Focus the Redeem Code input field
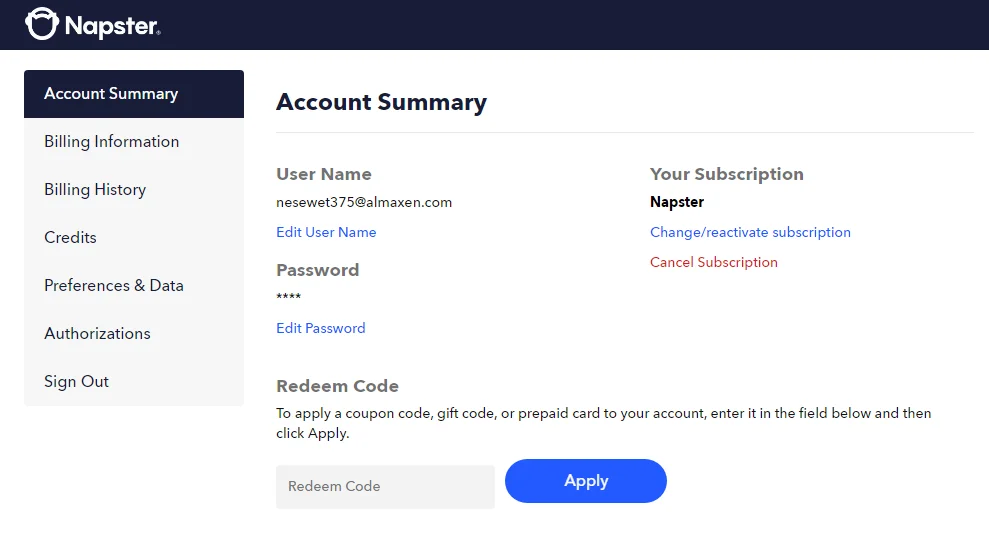The image size is (989, 533). pos(385,486)
